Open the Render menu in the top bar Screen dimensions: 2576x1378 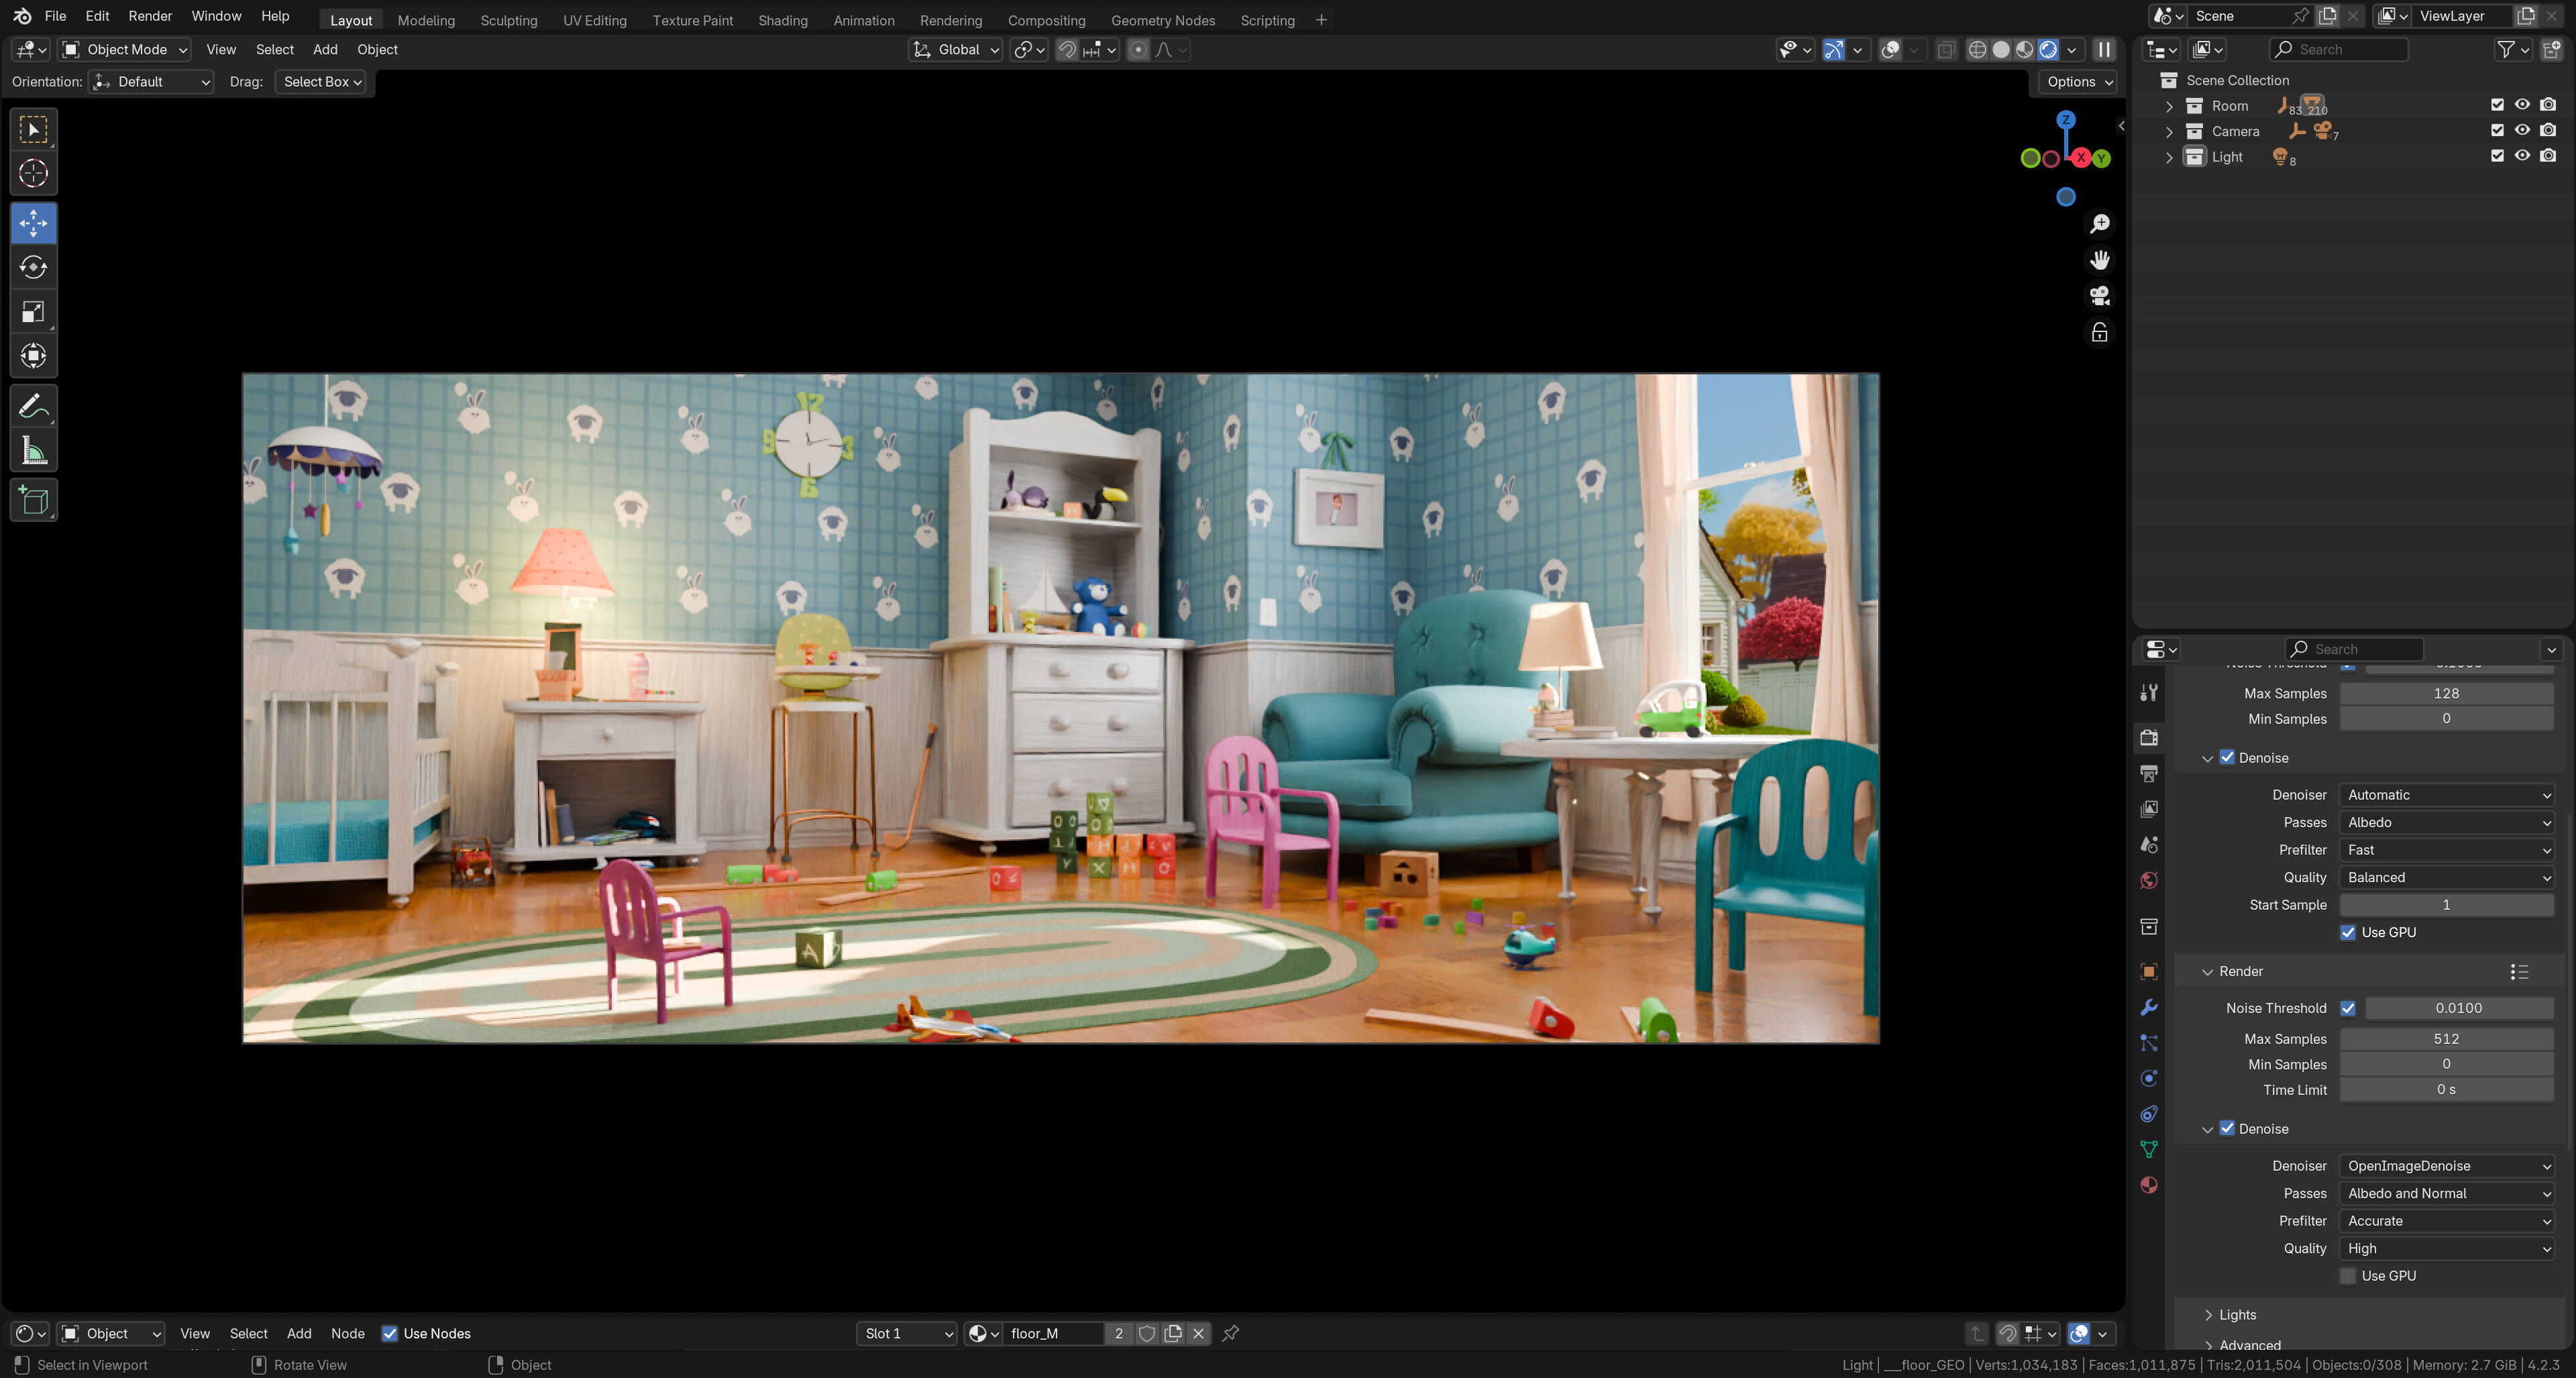coord(150,16)
